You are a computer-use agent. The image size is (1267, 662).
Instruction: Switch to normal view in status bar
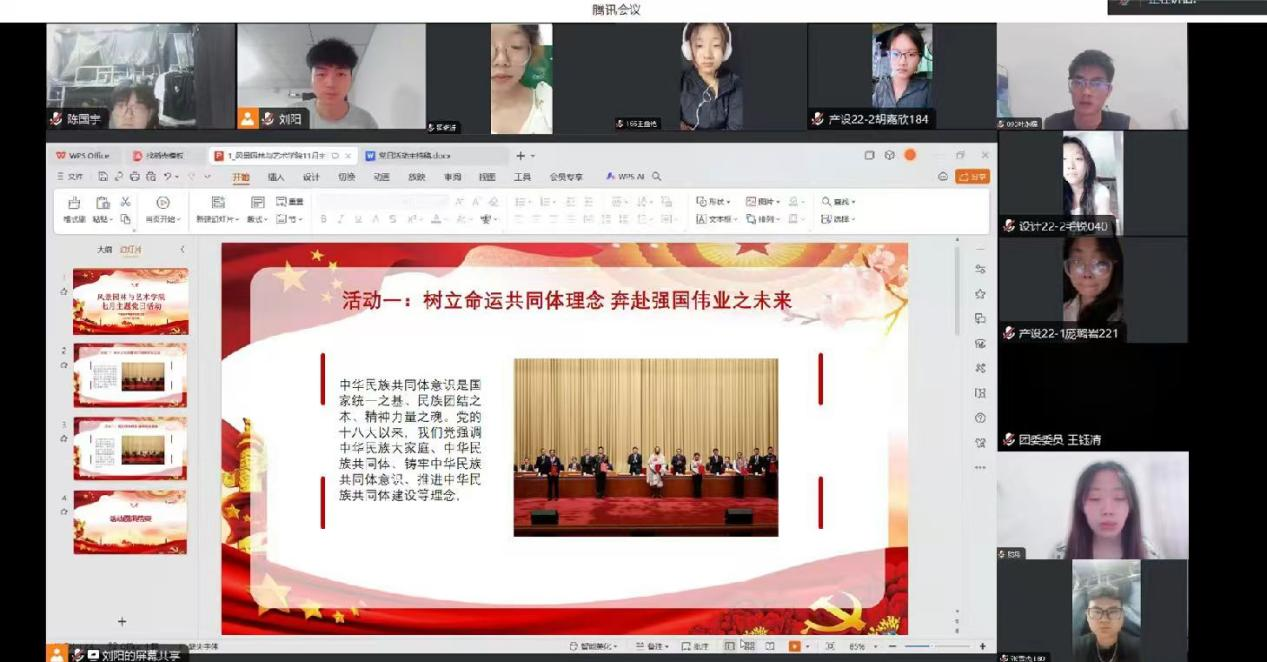coord(729,647)
